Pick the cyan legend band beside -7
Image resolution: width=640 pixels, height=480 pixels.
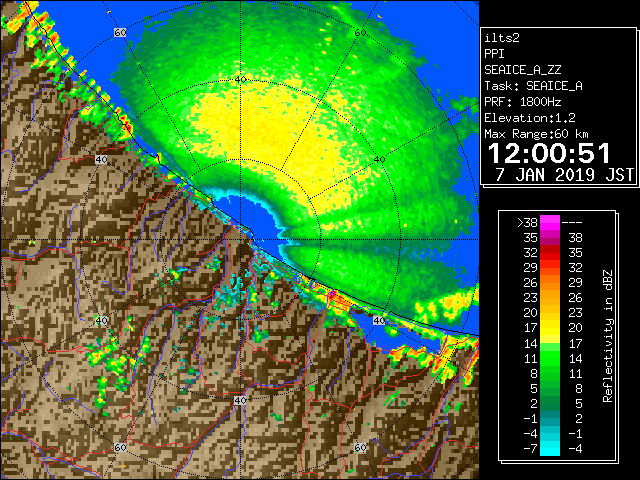[x=550, y=448]
